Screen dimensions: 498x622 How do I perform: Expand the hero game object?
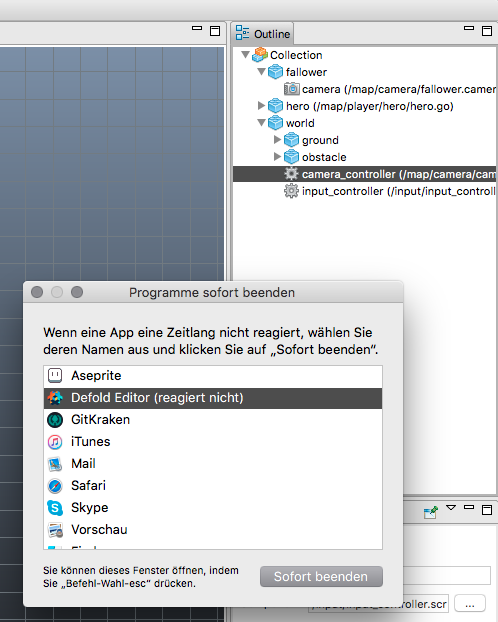click(x=261, y=106)
